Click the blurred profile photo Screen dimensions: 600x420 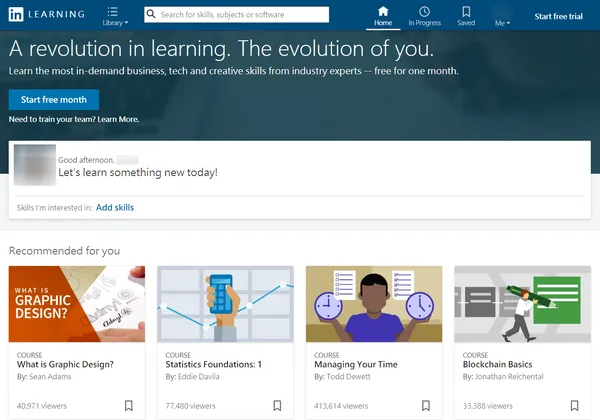point(35,165)
